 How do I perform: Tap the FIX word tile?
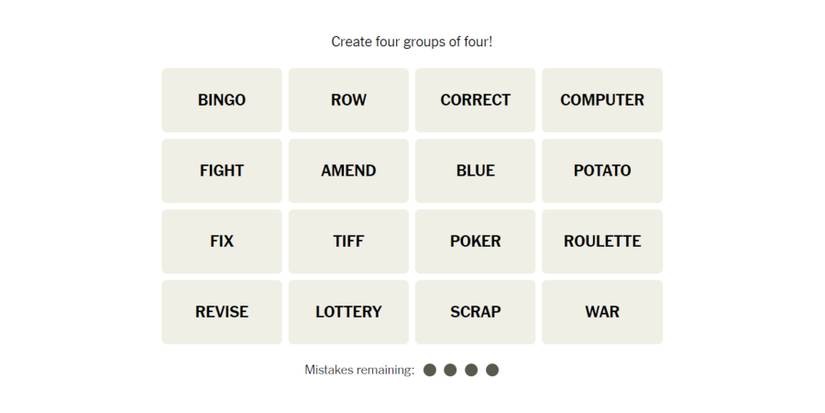[x=221, y=241]
